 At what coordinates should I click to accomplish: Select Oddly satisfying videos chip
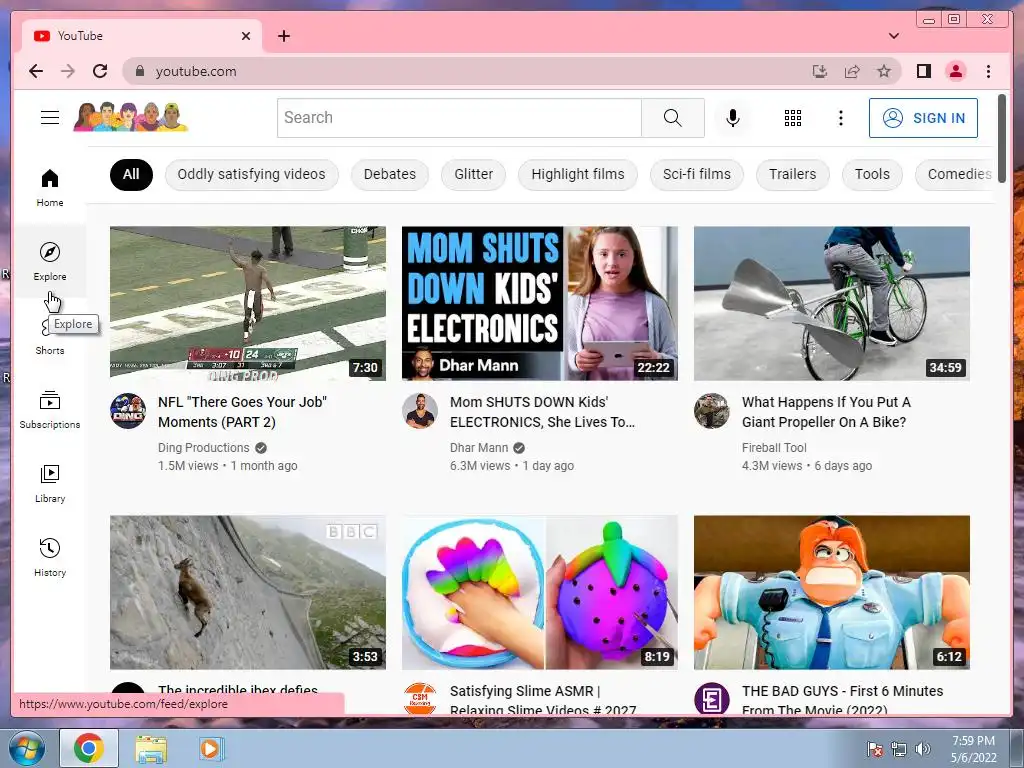tap(251, 174)
